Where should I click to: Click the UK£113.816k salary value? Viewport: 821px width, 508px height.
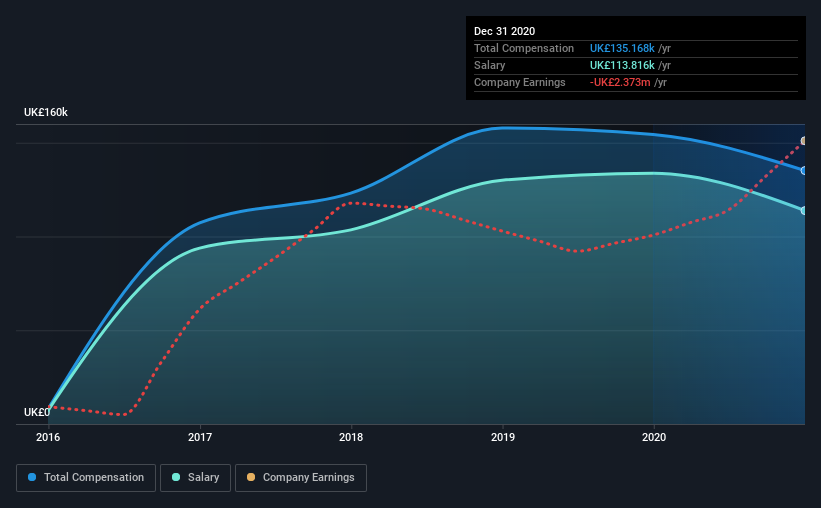[622, 65]
